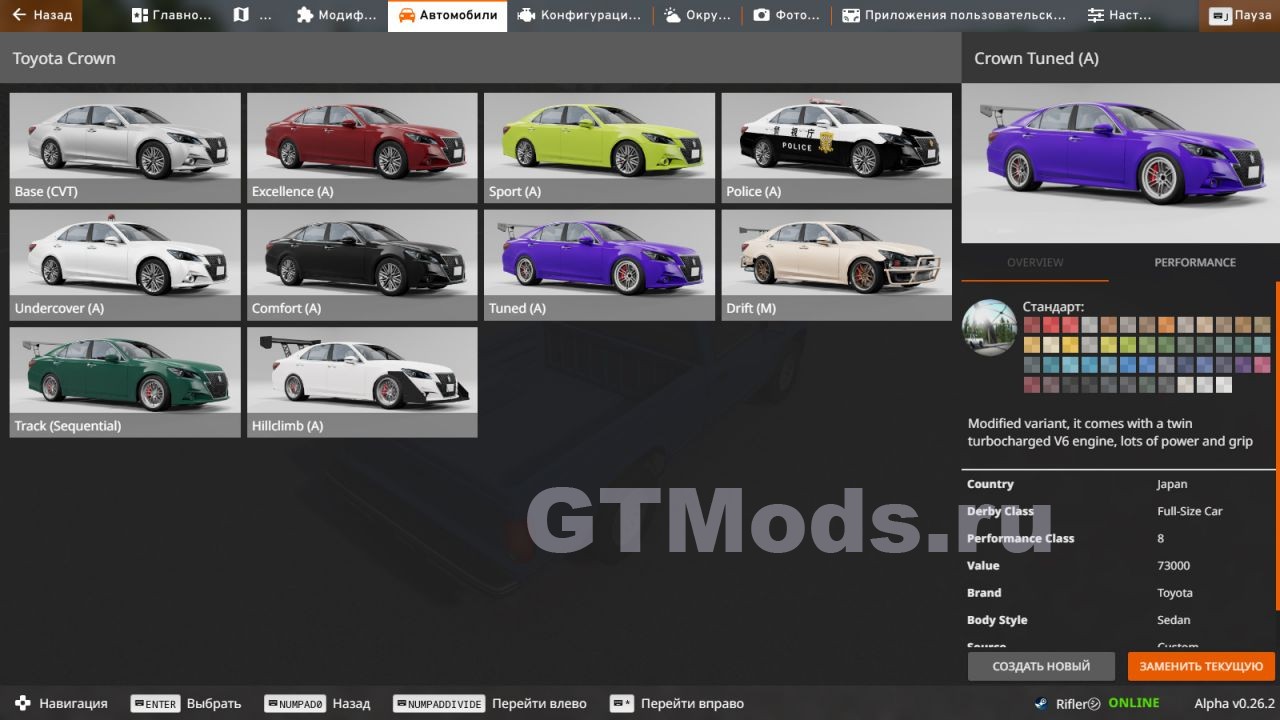Select the Tuned (A) purple car
1280x720 pixels.
[599, 265]
